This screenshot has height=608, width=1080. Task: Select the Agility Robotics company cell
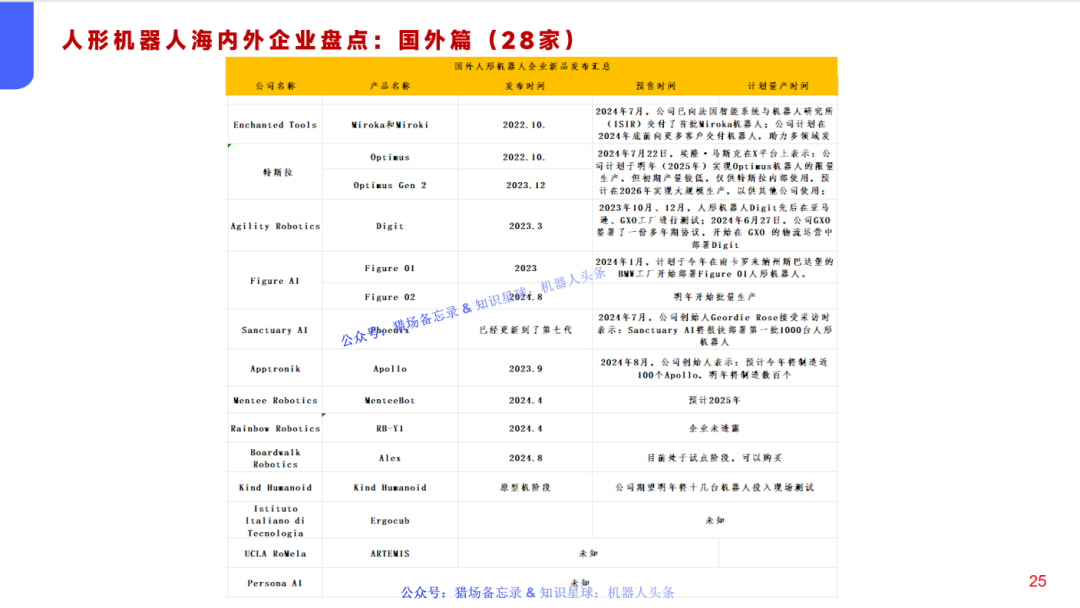point(275,226)
